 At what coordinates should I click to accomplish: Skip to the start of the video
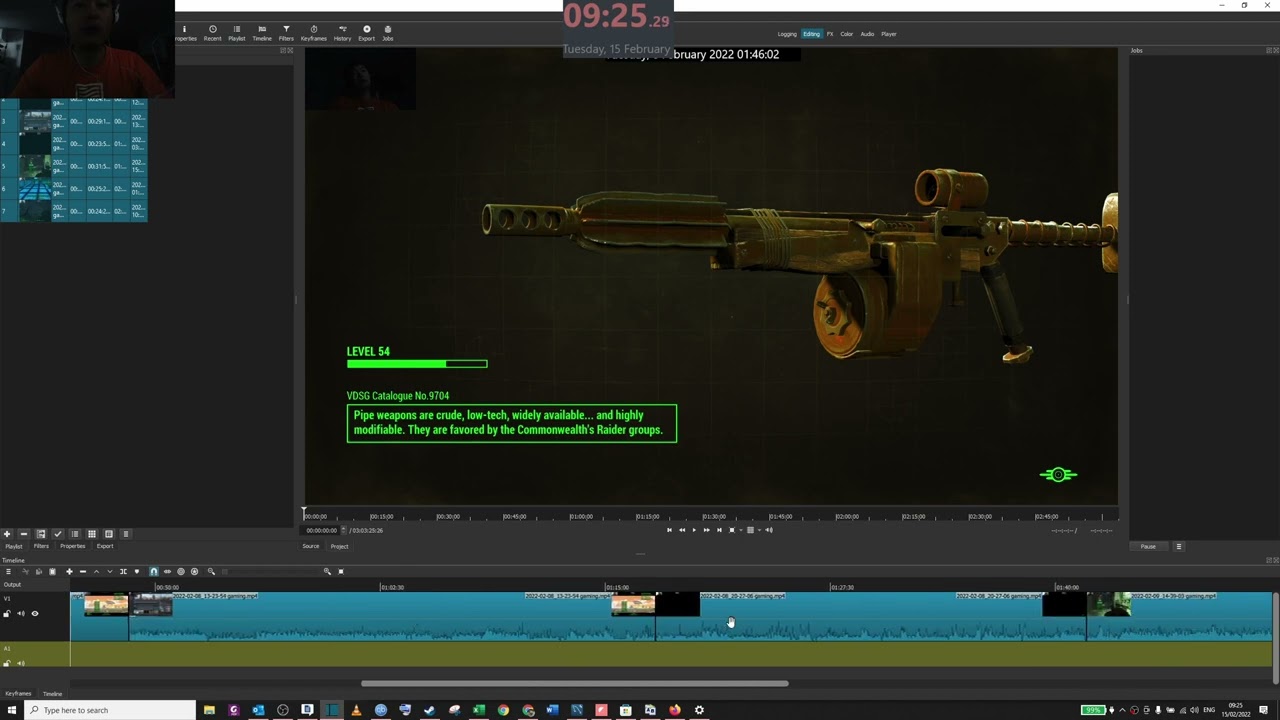(x=669, y=530)
